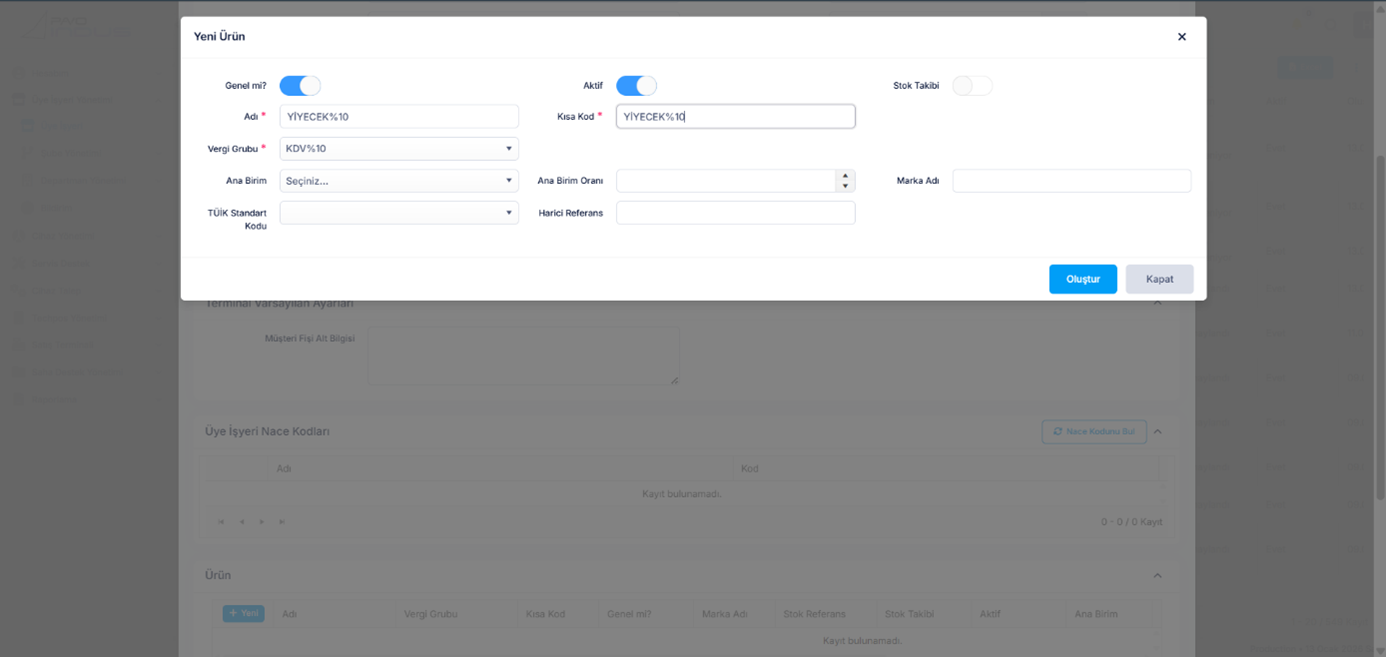
Task: Select the Harici Referans input box
Action: click(735, 213)
